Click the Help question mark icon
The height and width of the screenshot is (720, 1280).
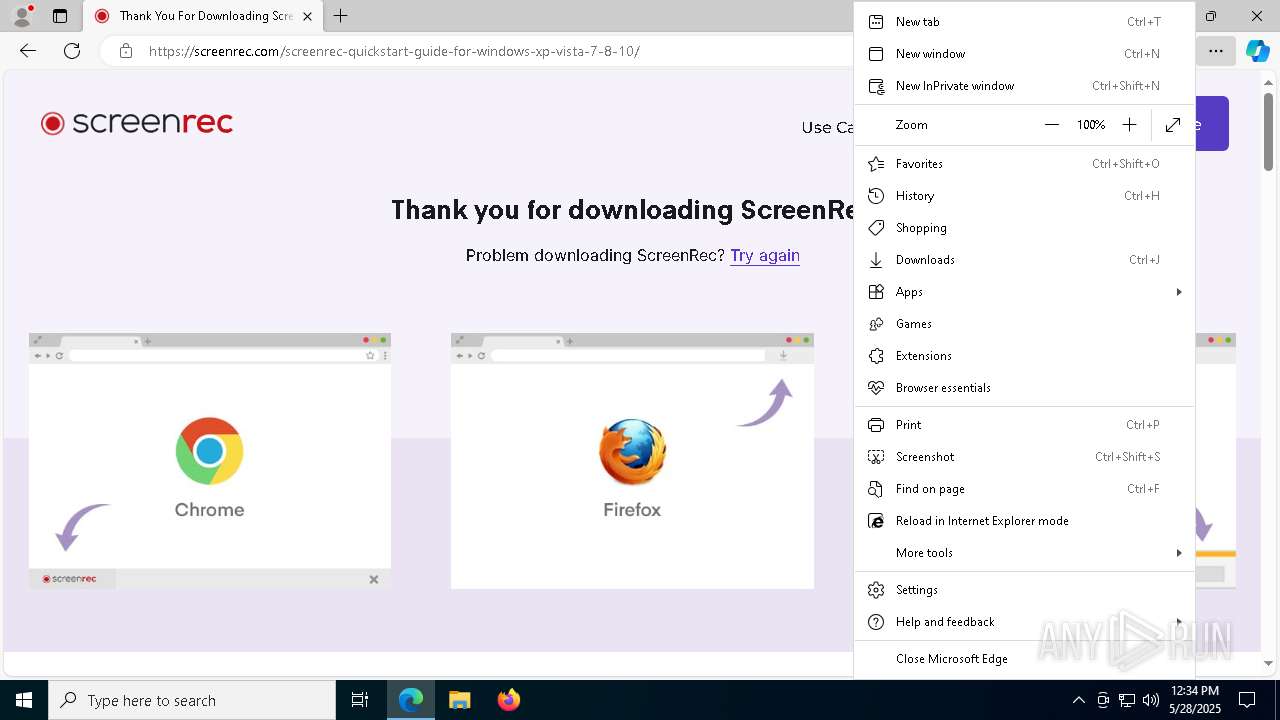pos(876,622)
